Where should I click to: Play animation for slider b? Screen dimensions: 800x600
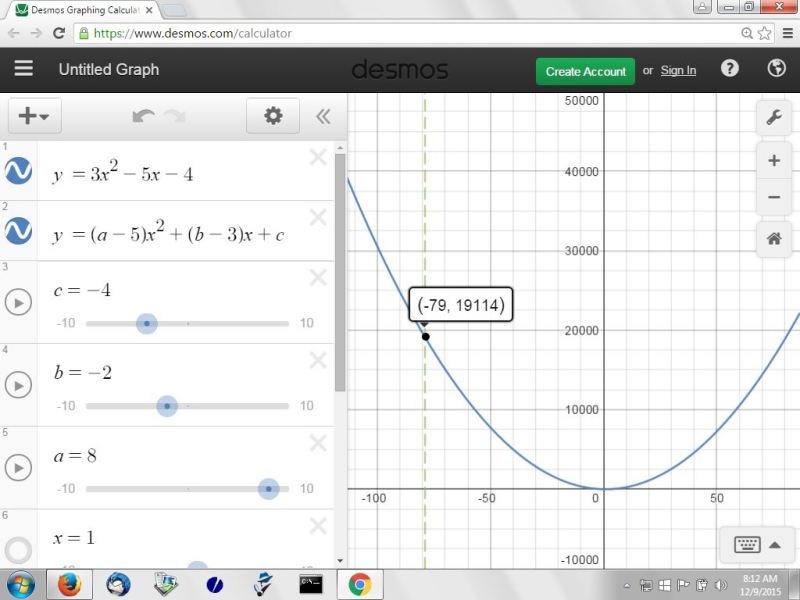point(18,385)
